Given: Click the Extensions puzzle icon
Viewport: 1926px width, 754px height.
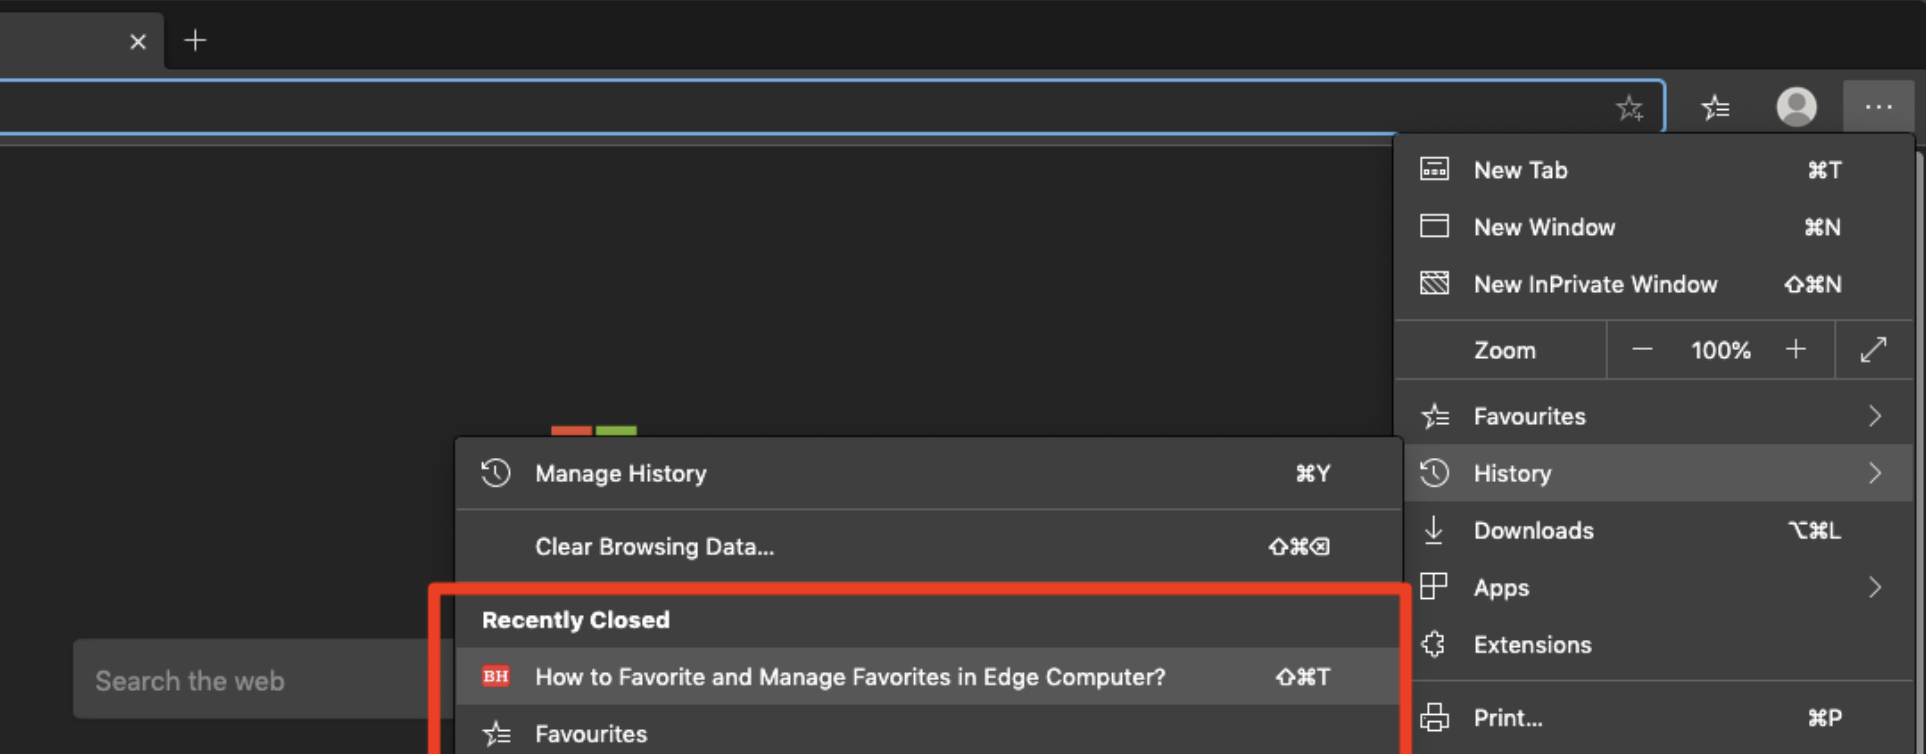Looking at the screenshot, I should (x=1435, y=645).
